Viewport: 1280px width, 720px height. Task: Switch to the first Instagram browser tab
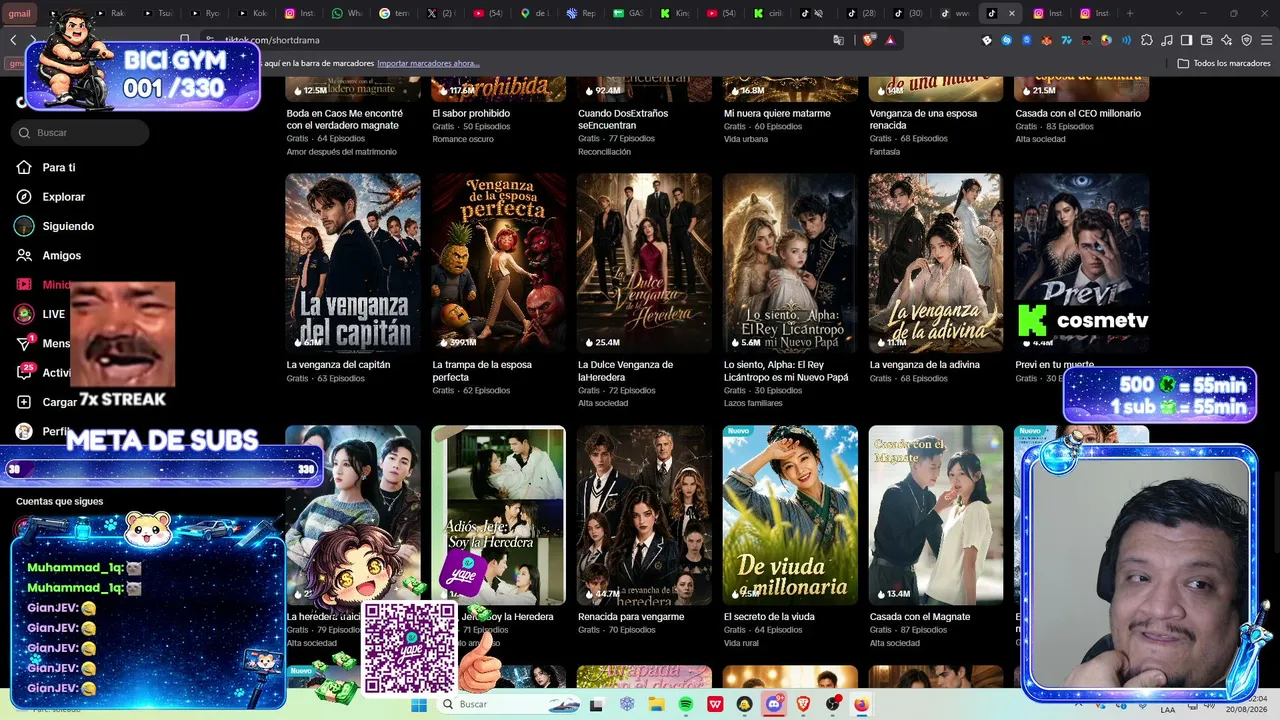tap(300, 13)
